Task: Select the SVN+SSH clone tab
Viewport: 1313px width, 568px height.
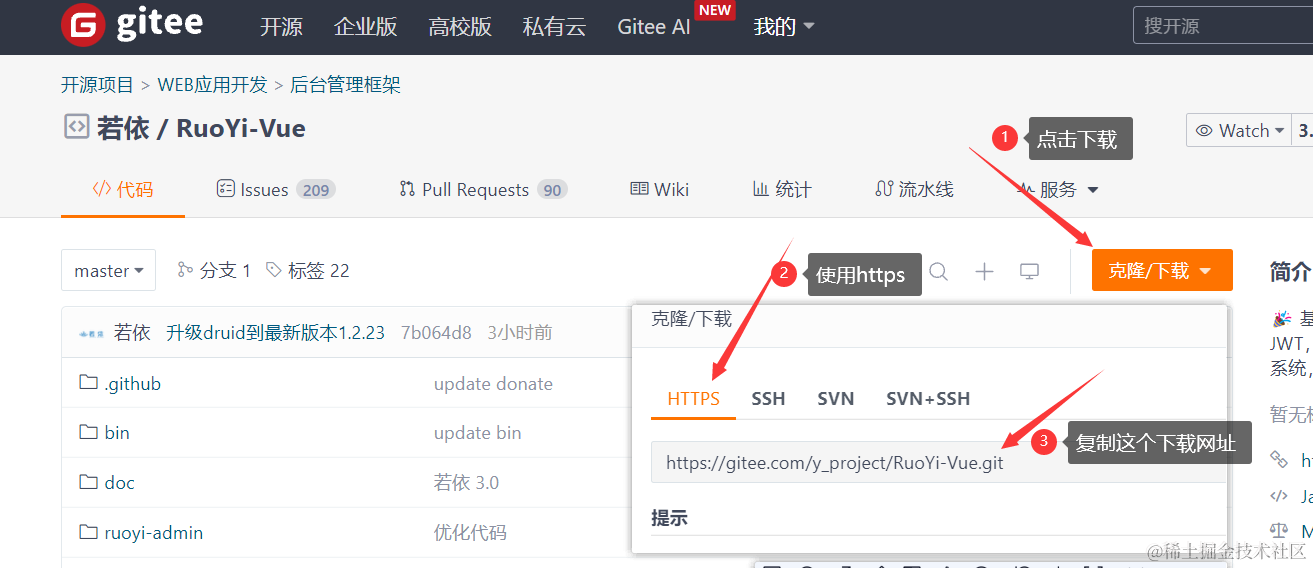Action: point(927,399)
